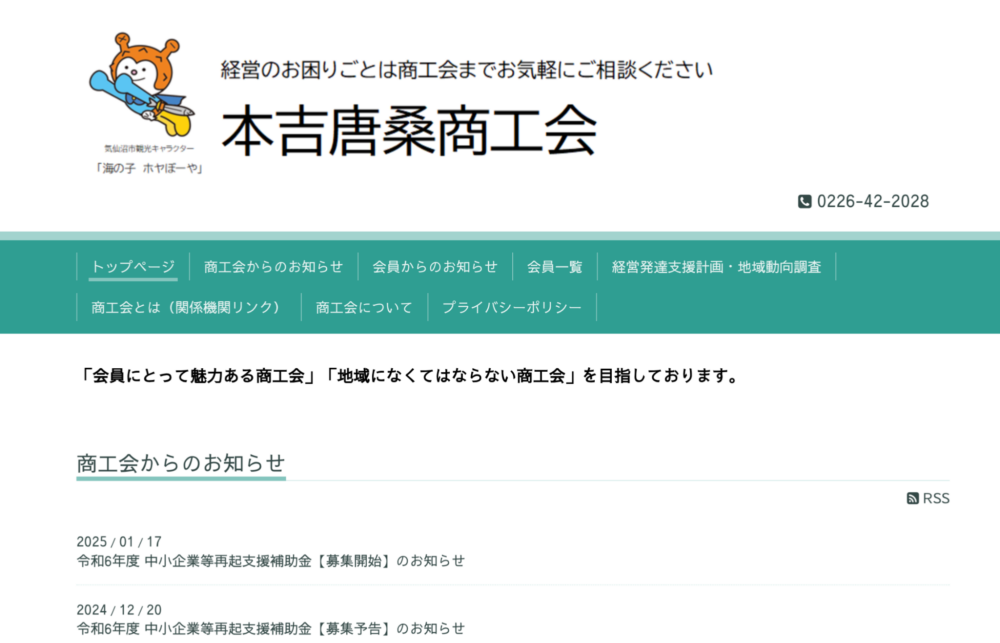The width and height of the screenshot is (1000, 643).
Task: Click the 「海の子 ホヤぼーや」 caption
Action: (149, 168)
